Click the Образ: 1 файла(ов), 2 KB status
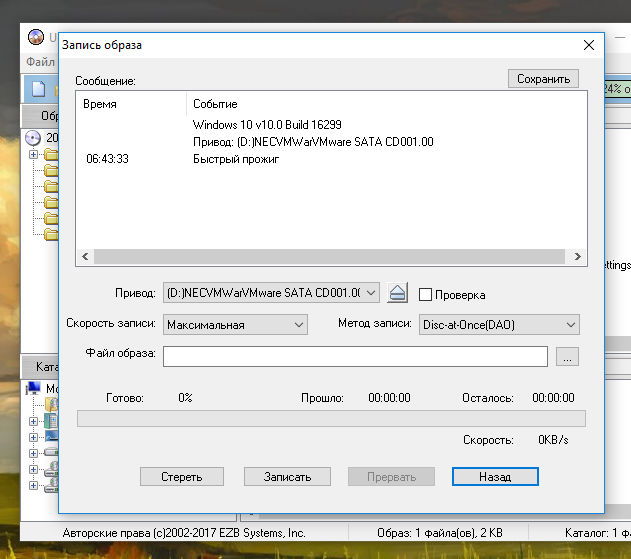Viewport: 631px width, 559px height. tap(440, 533)
